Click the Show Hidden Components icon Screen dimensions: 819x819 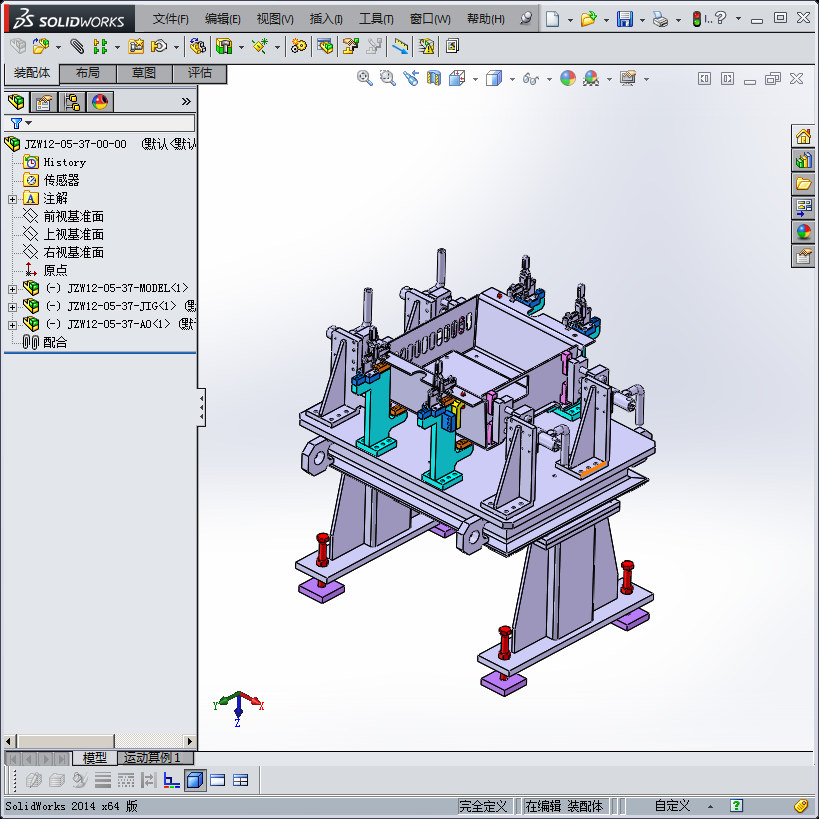[197, 46]
